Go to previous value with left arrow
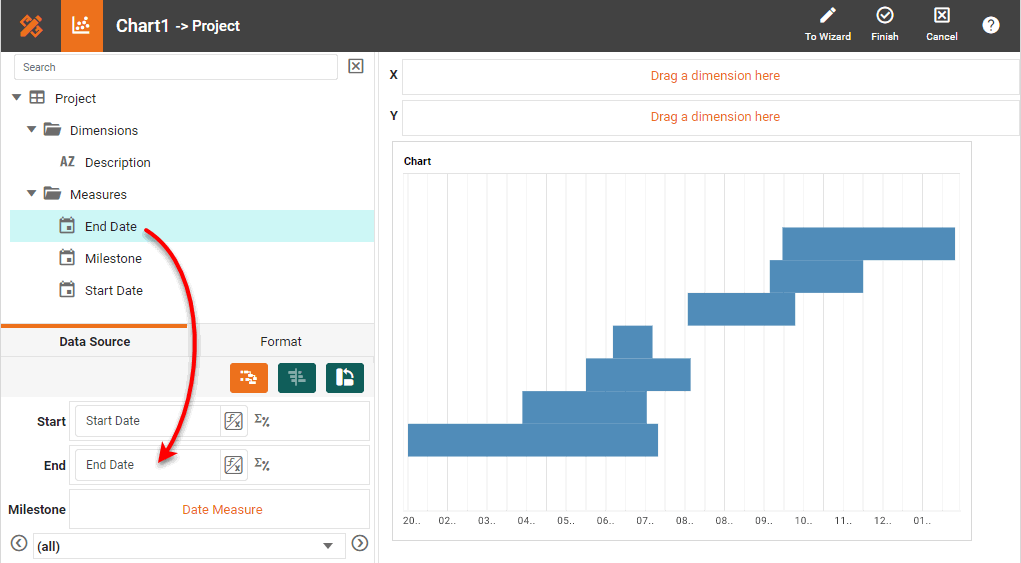The width and height of the screenshot is (1021, 563). (x=18, y=544)
